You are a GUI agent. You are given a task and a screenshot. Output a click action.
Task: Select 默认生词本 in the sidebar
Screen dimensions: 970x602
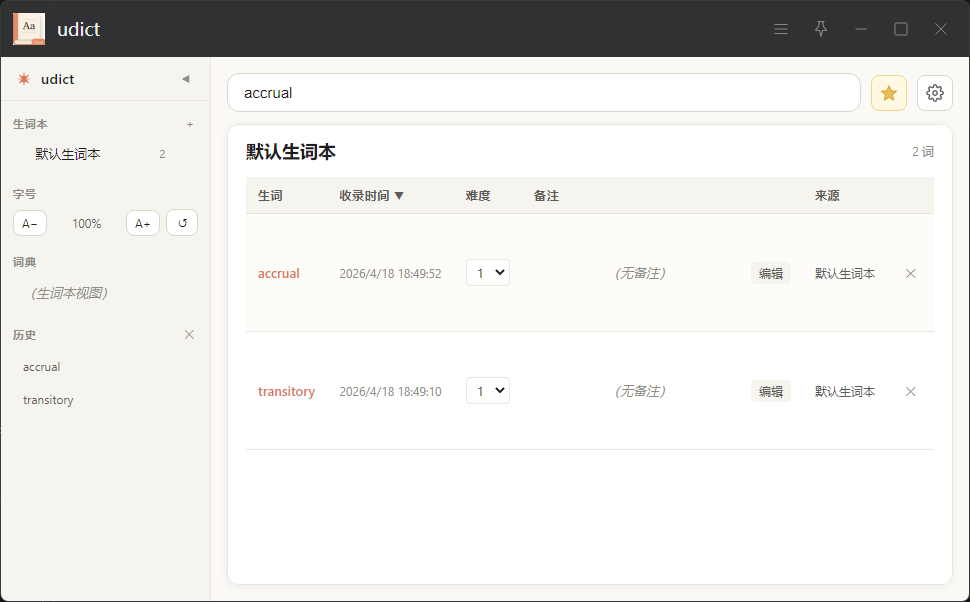click(68, 154)
